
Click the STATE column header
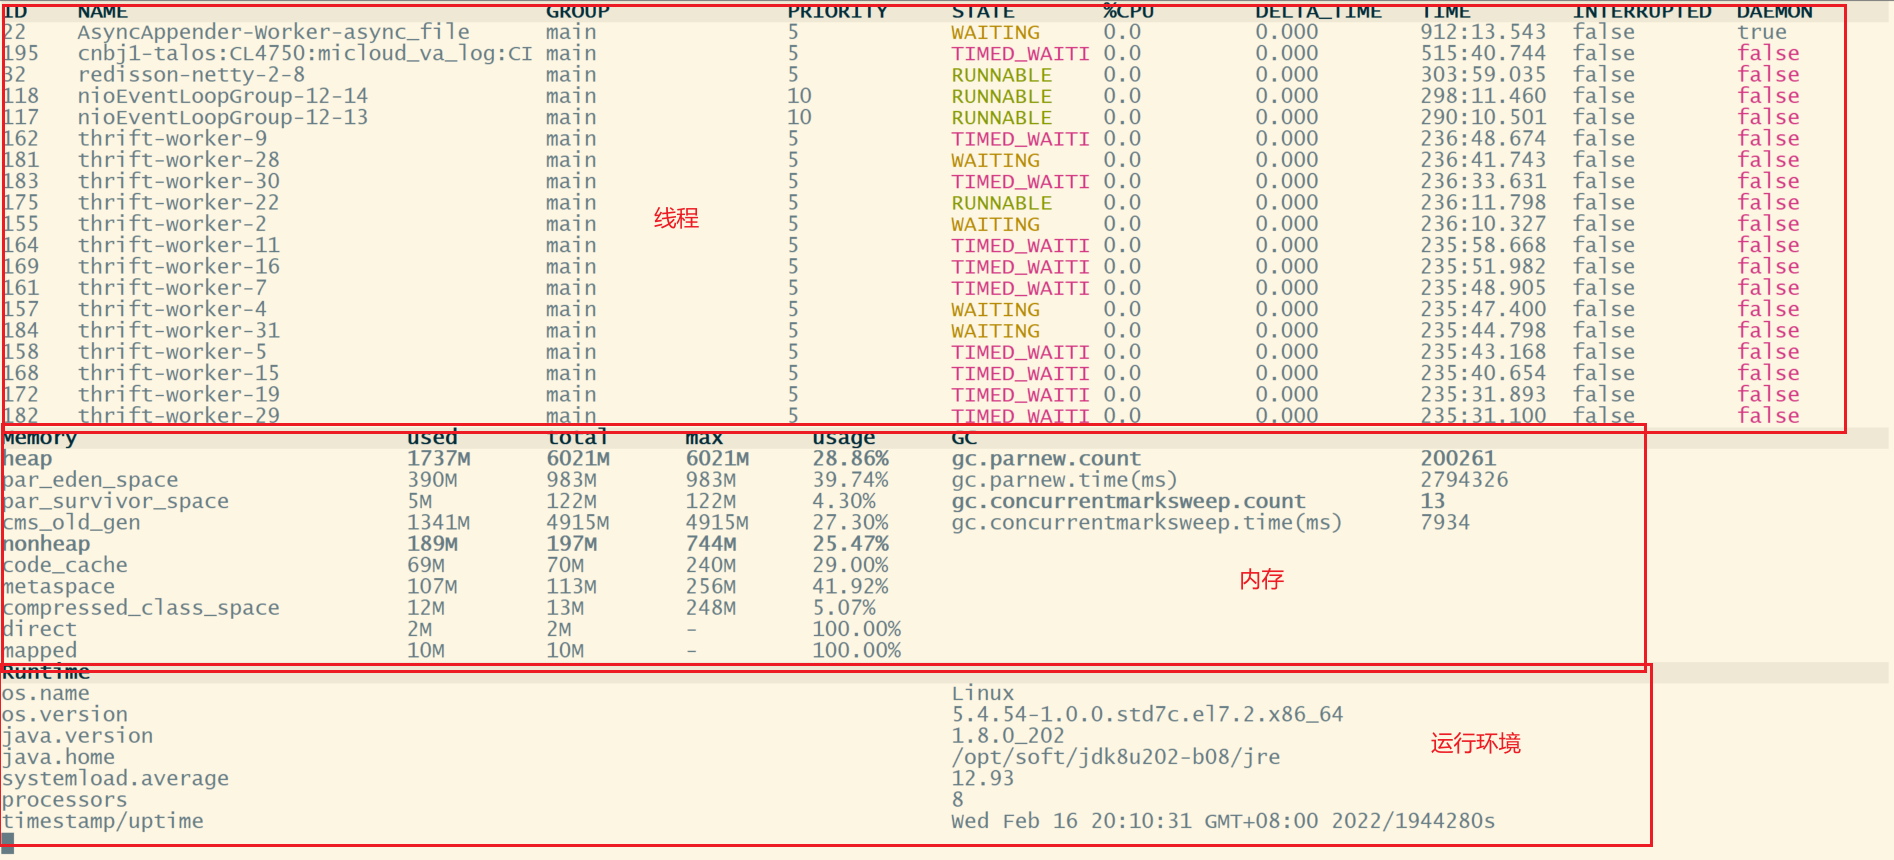pyautogui.click(x=983, y=12)
